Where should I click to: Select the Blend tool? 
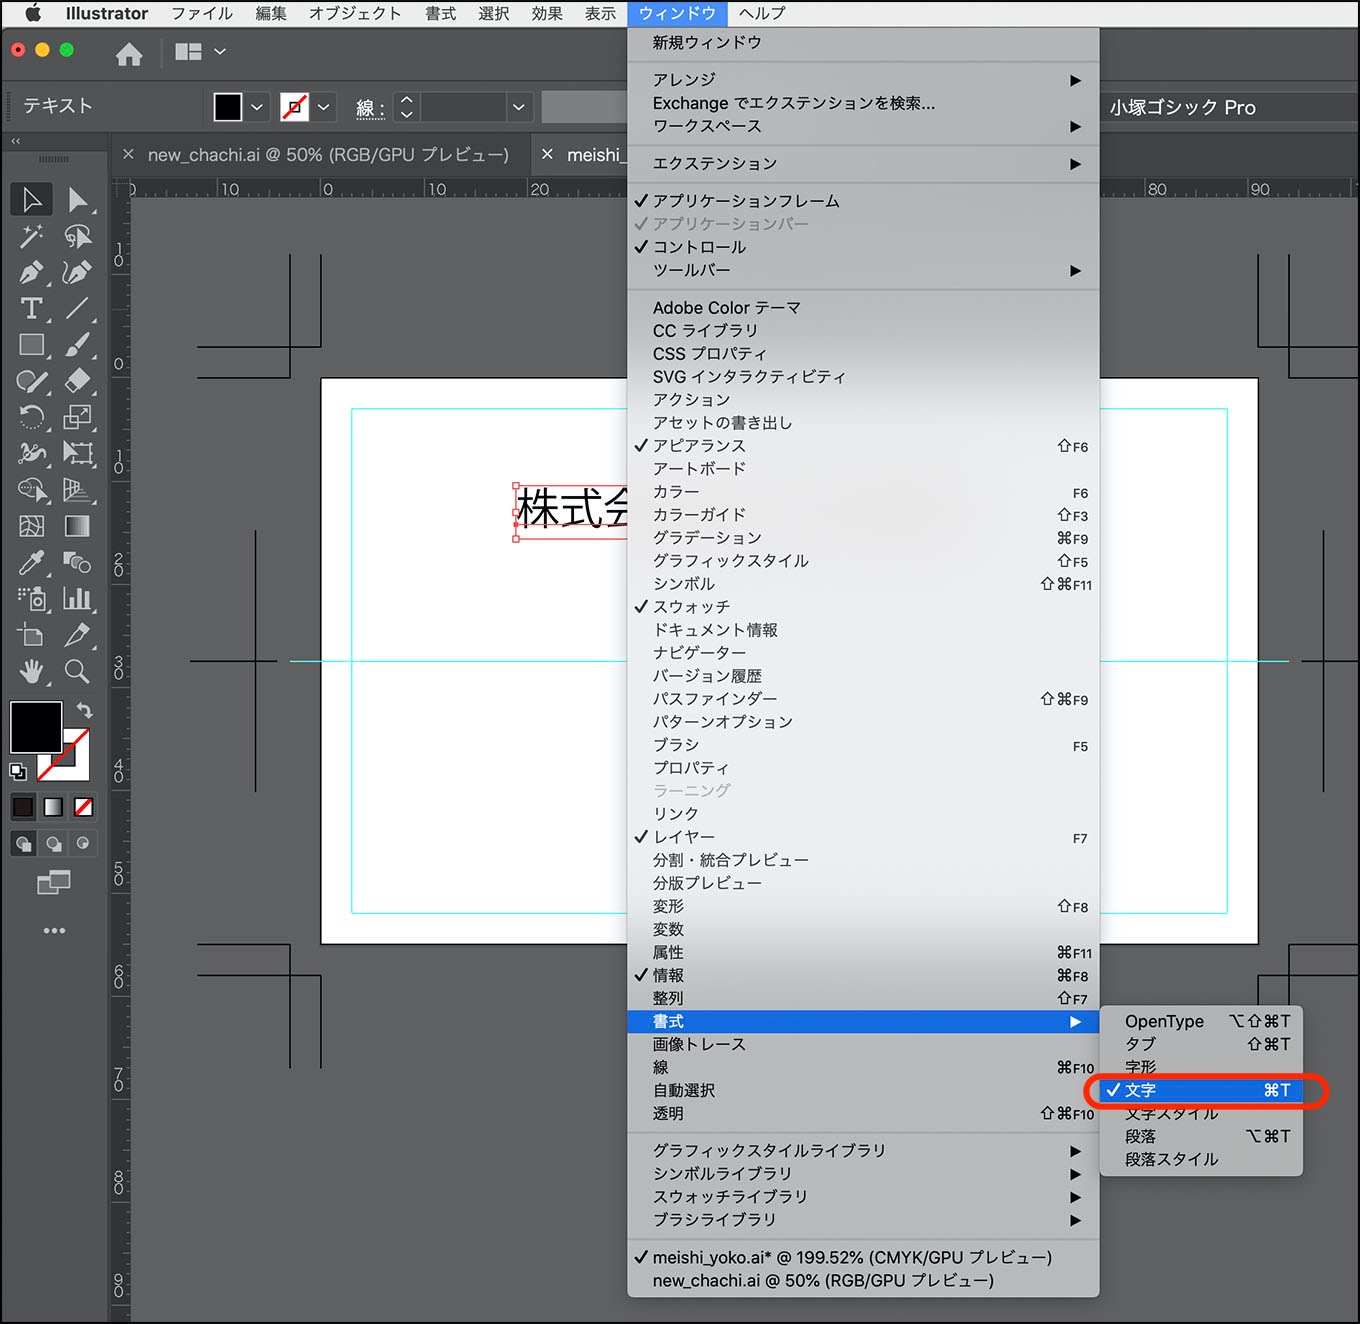point(78,562)
